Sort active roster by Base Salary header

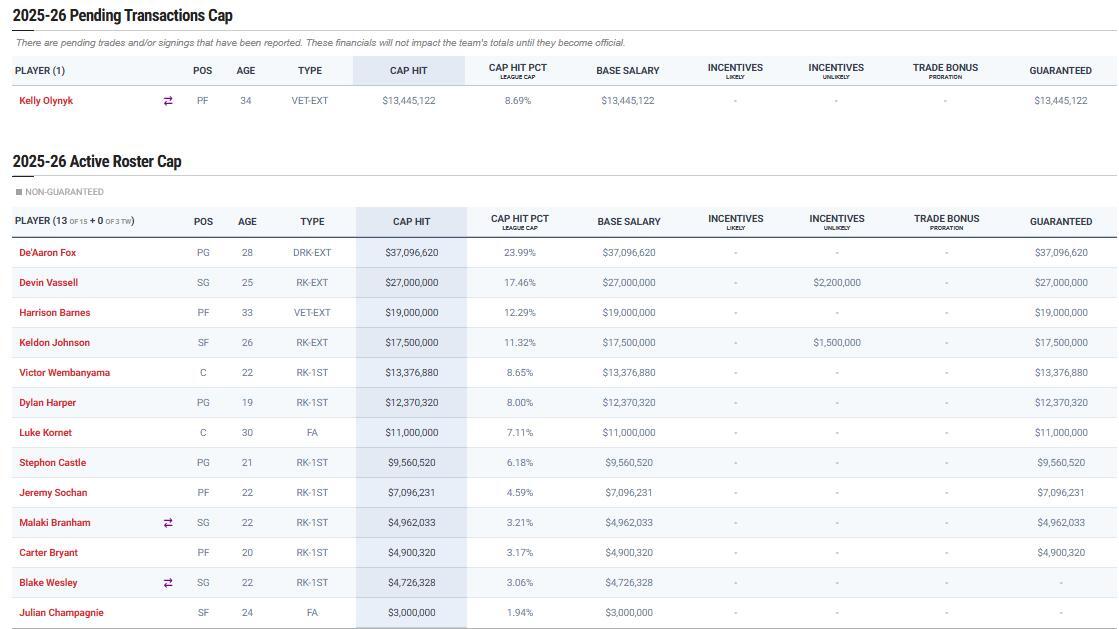tap(629, 222)
